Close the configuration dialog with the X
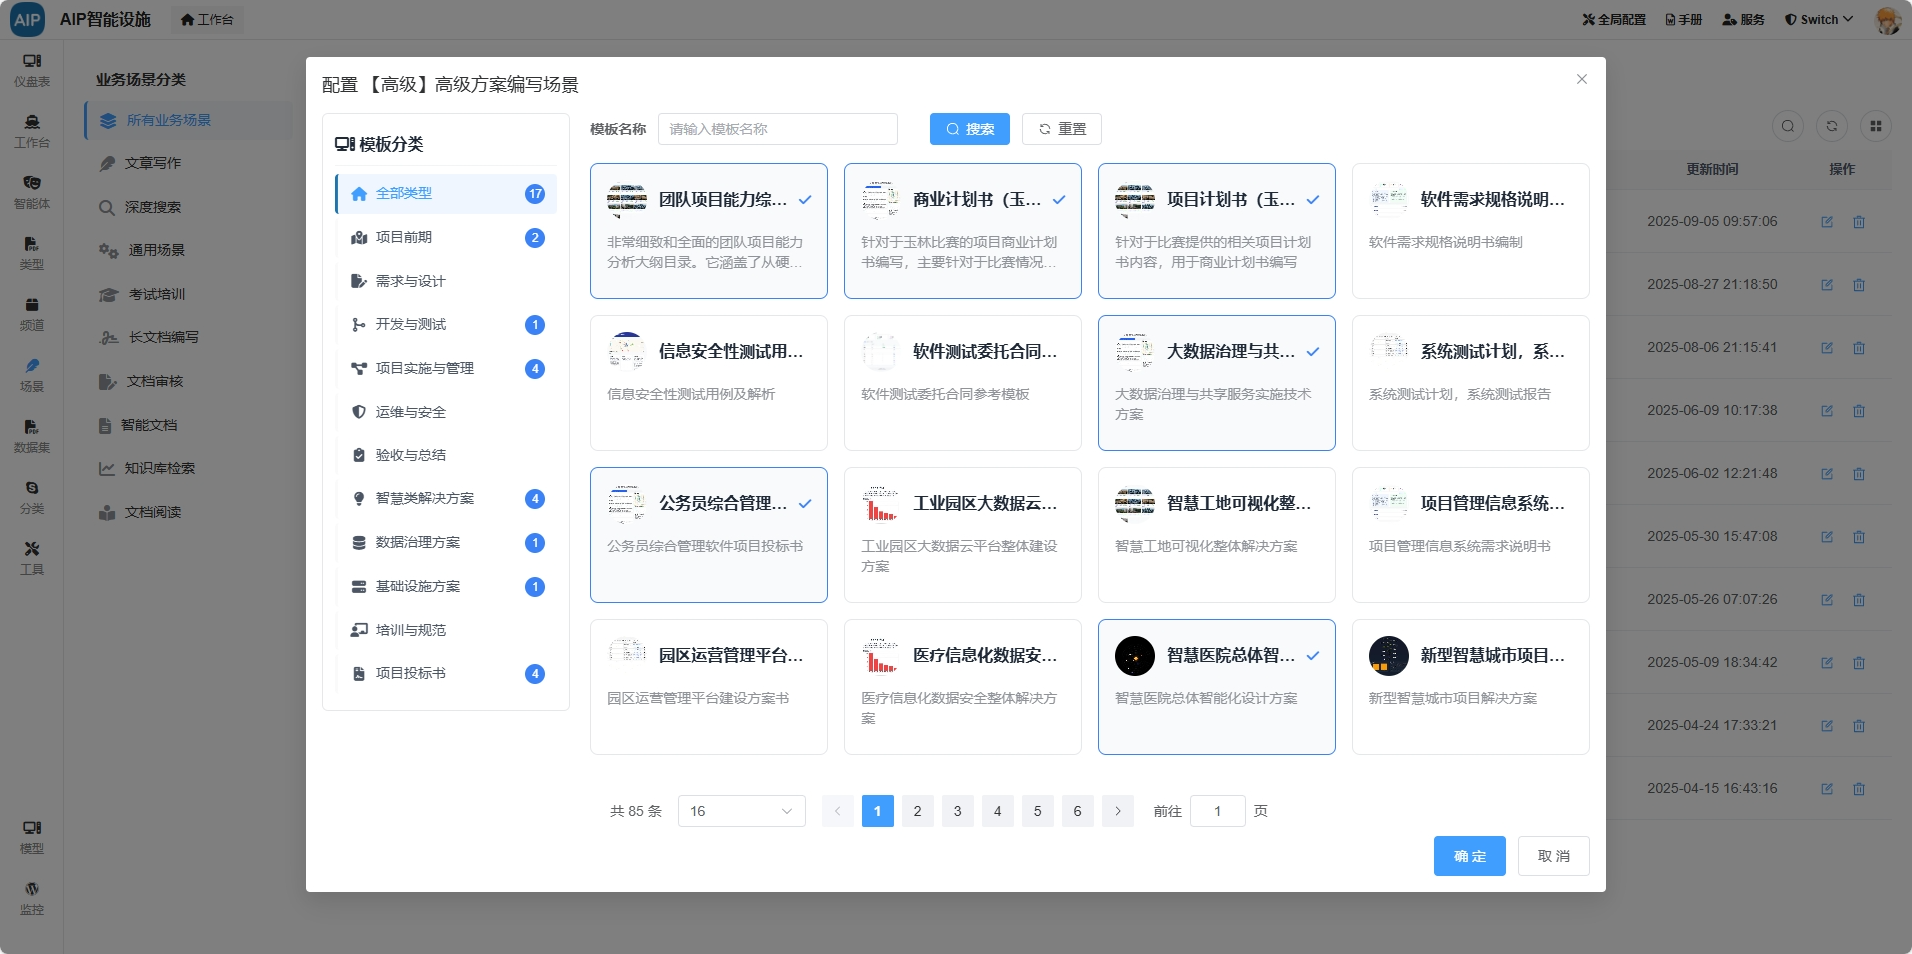Image resolution: width=1912 pixels, height=954 pixels. click(1581, 80)
